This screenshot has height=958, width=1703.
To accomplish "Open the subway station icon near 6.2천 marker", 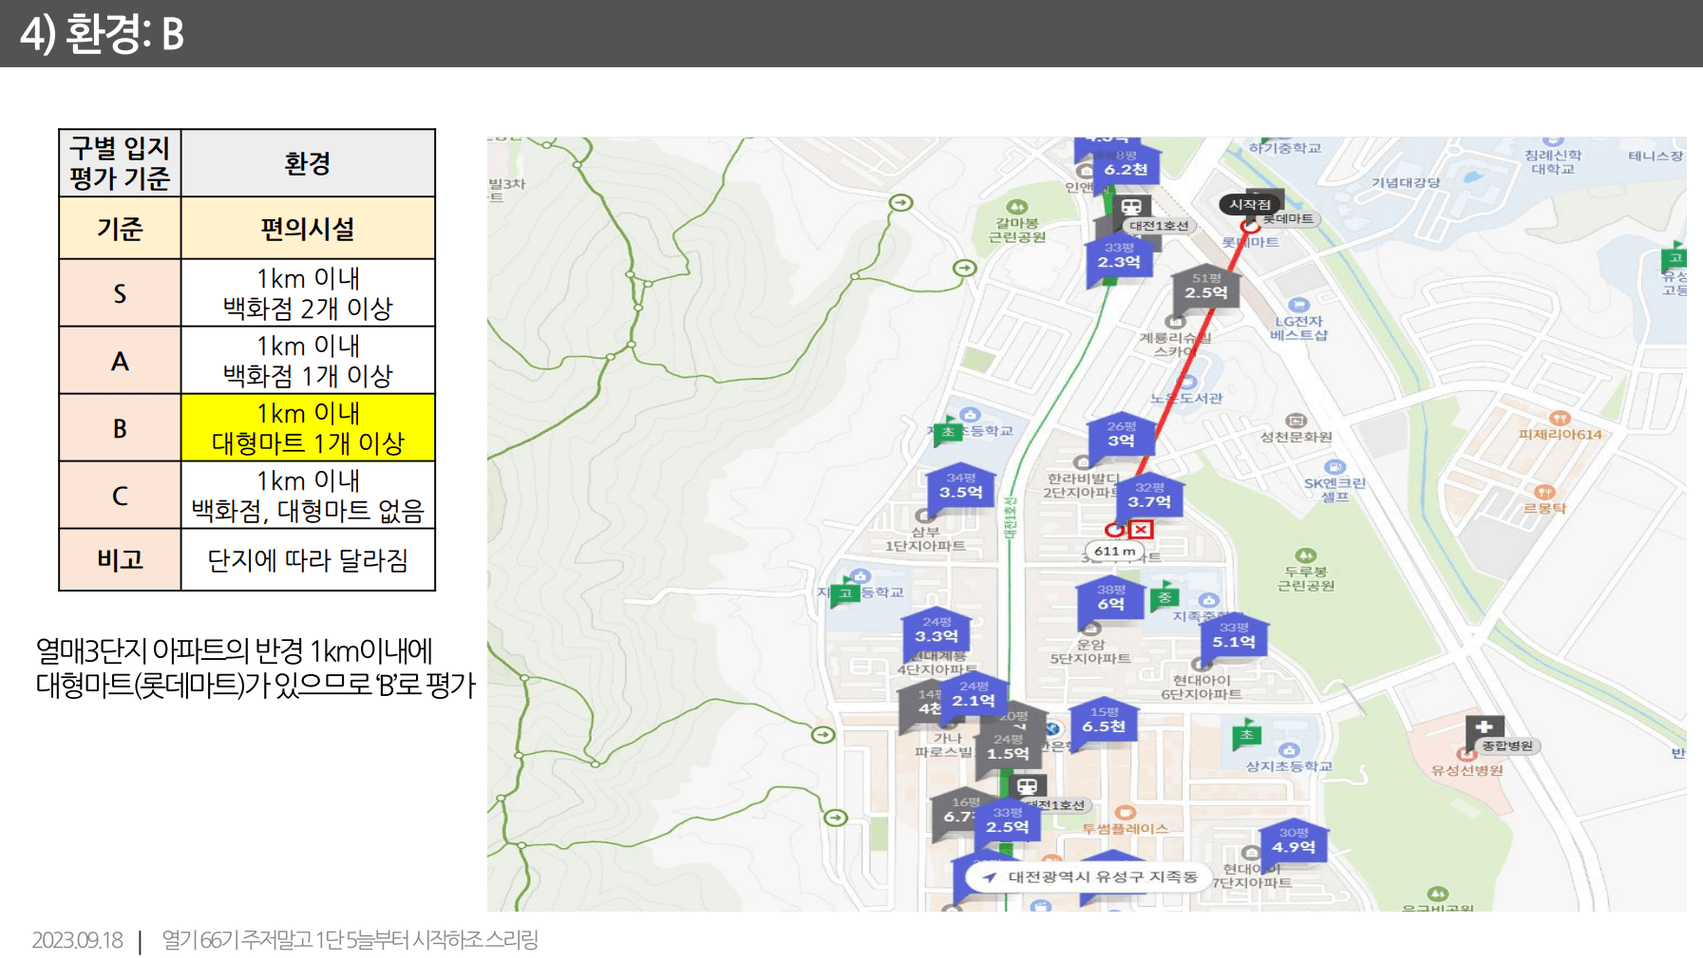I will pos(1131,207).
